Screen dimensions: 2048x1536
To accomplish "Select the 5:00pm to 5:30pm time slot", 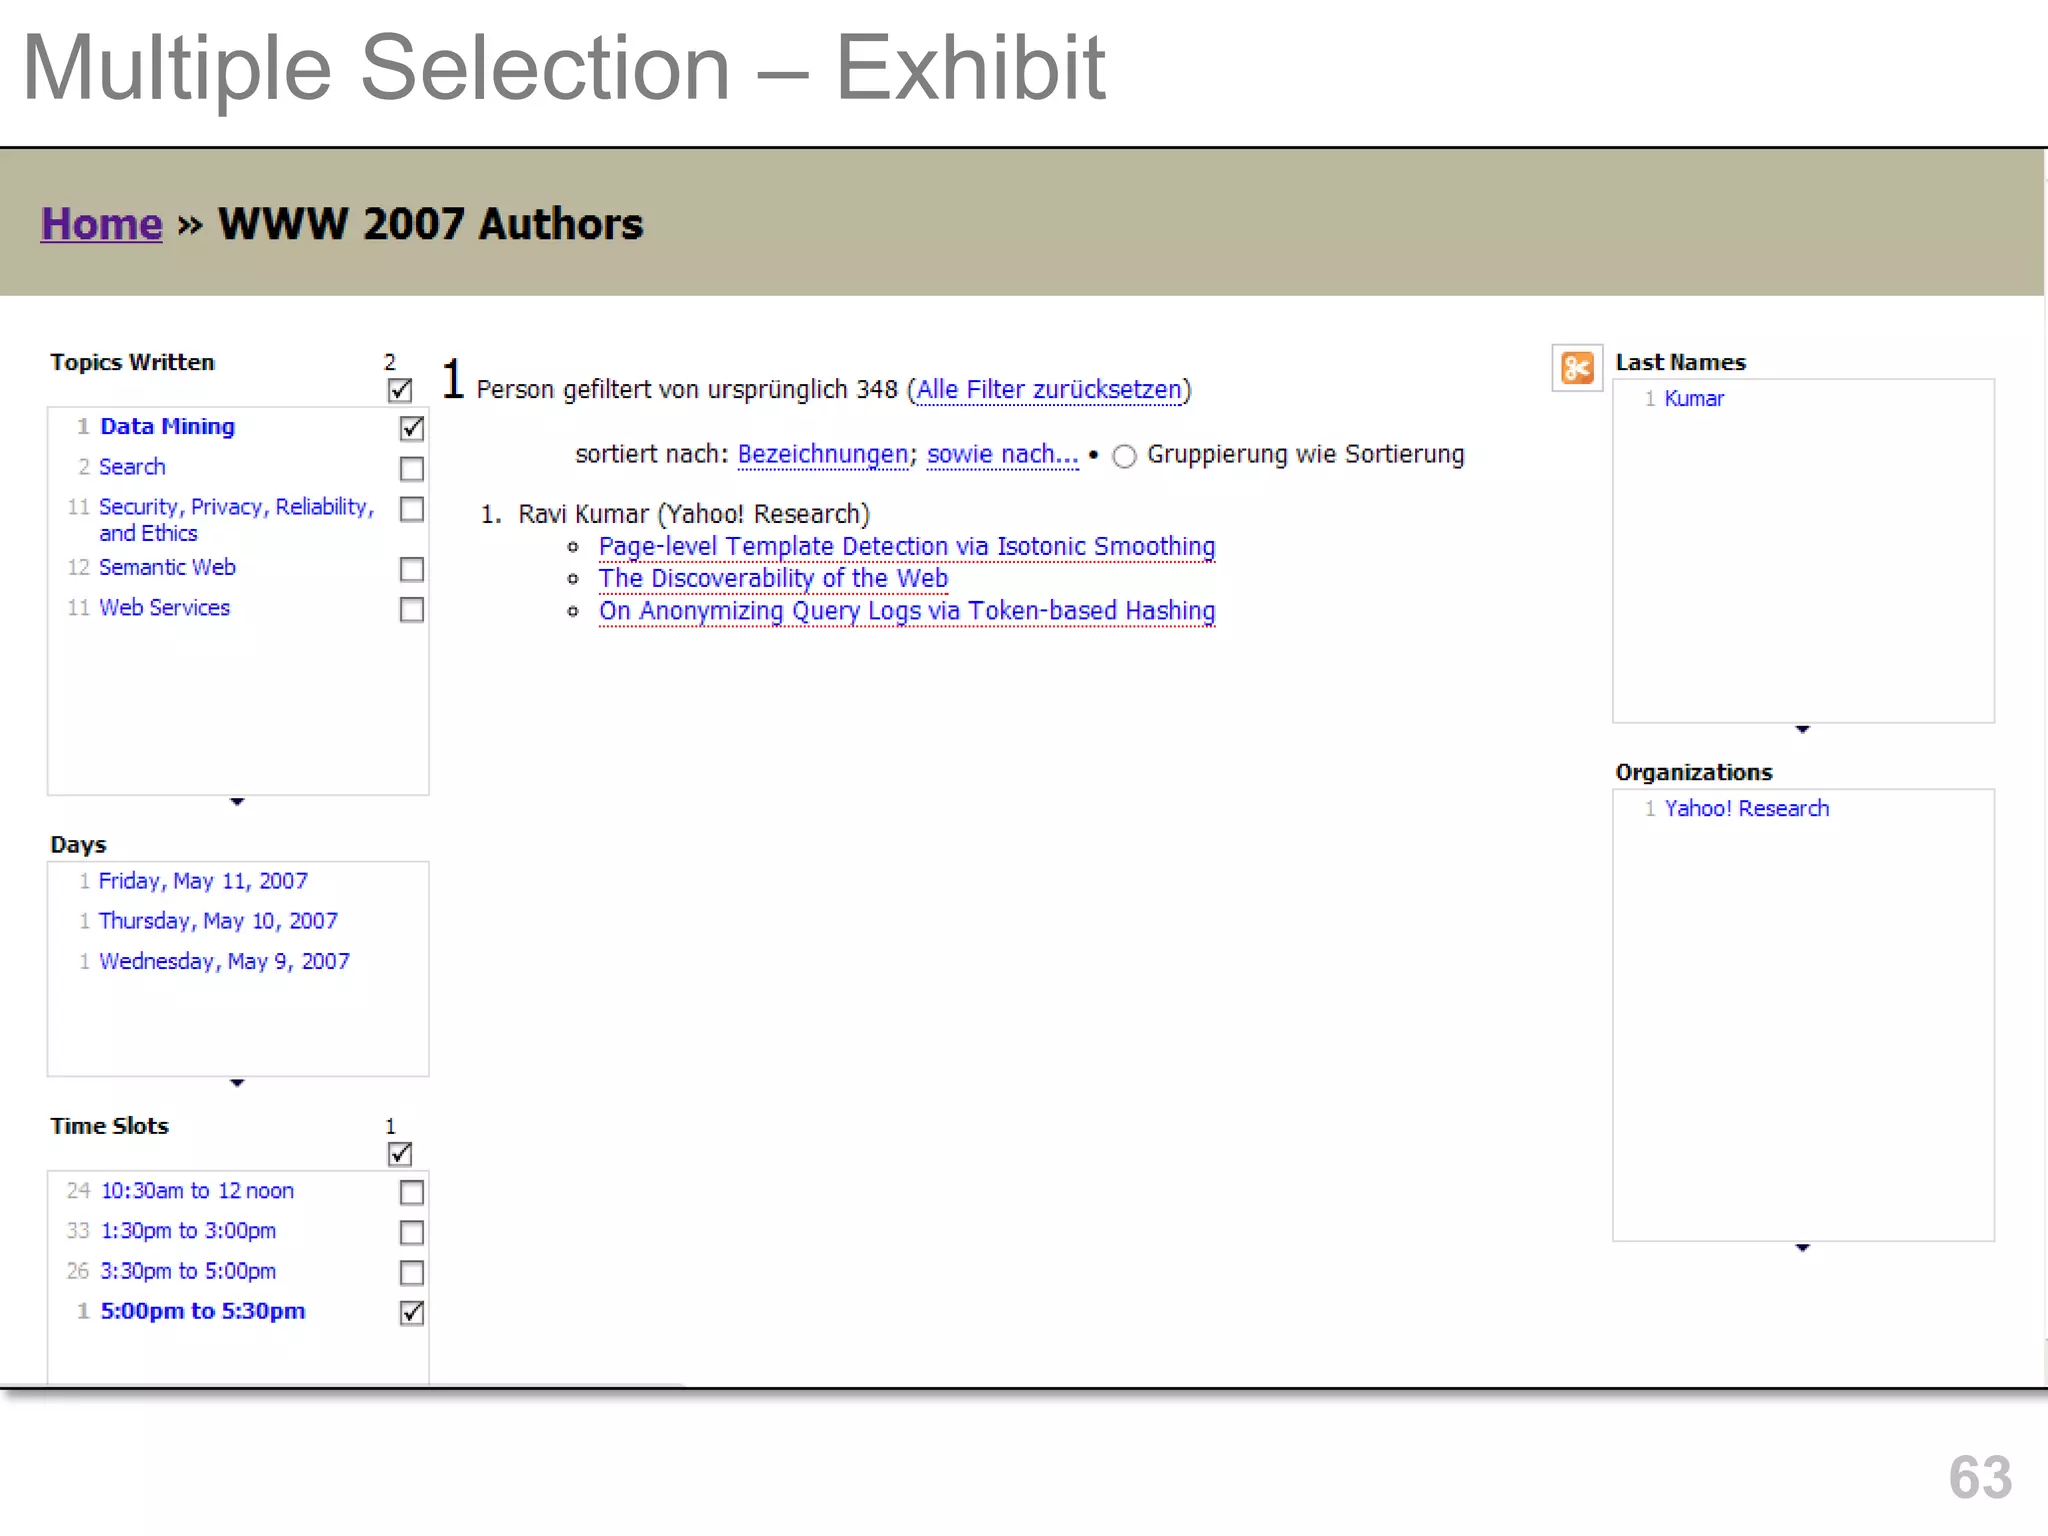I will [203, 1311].
